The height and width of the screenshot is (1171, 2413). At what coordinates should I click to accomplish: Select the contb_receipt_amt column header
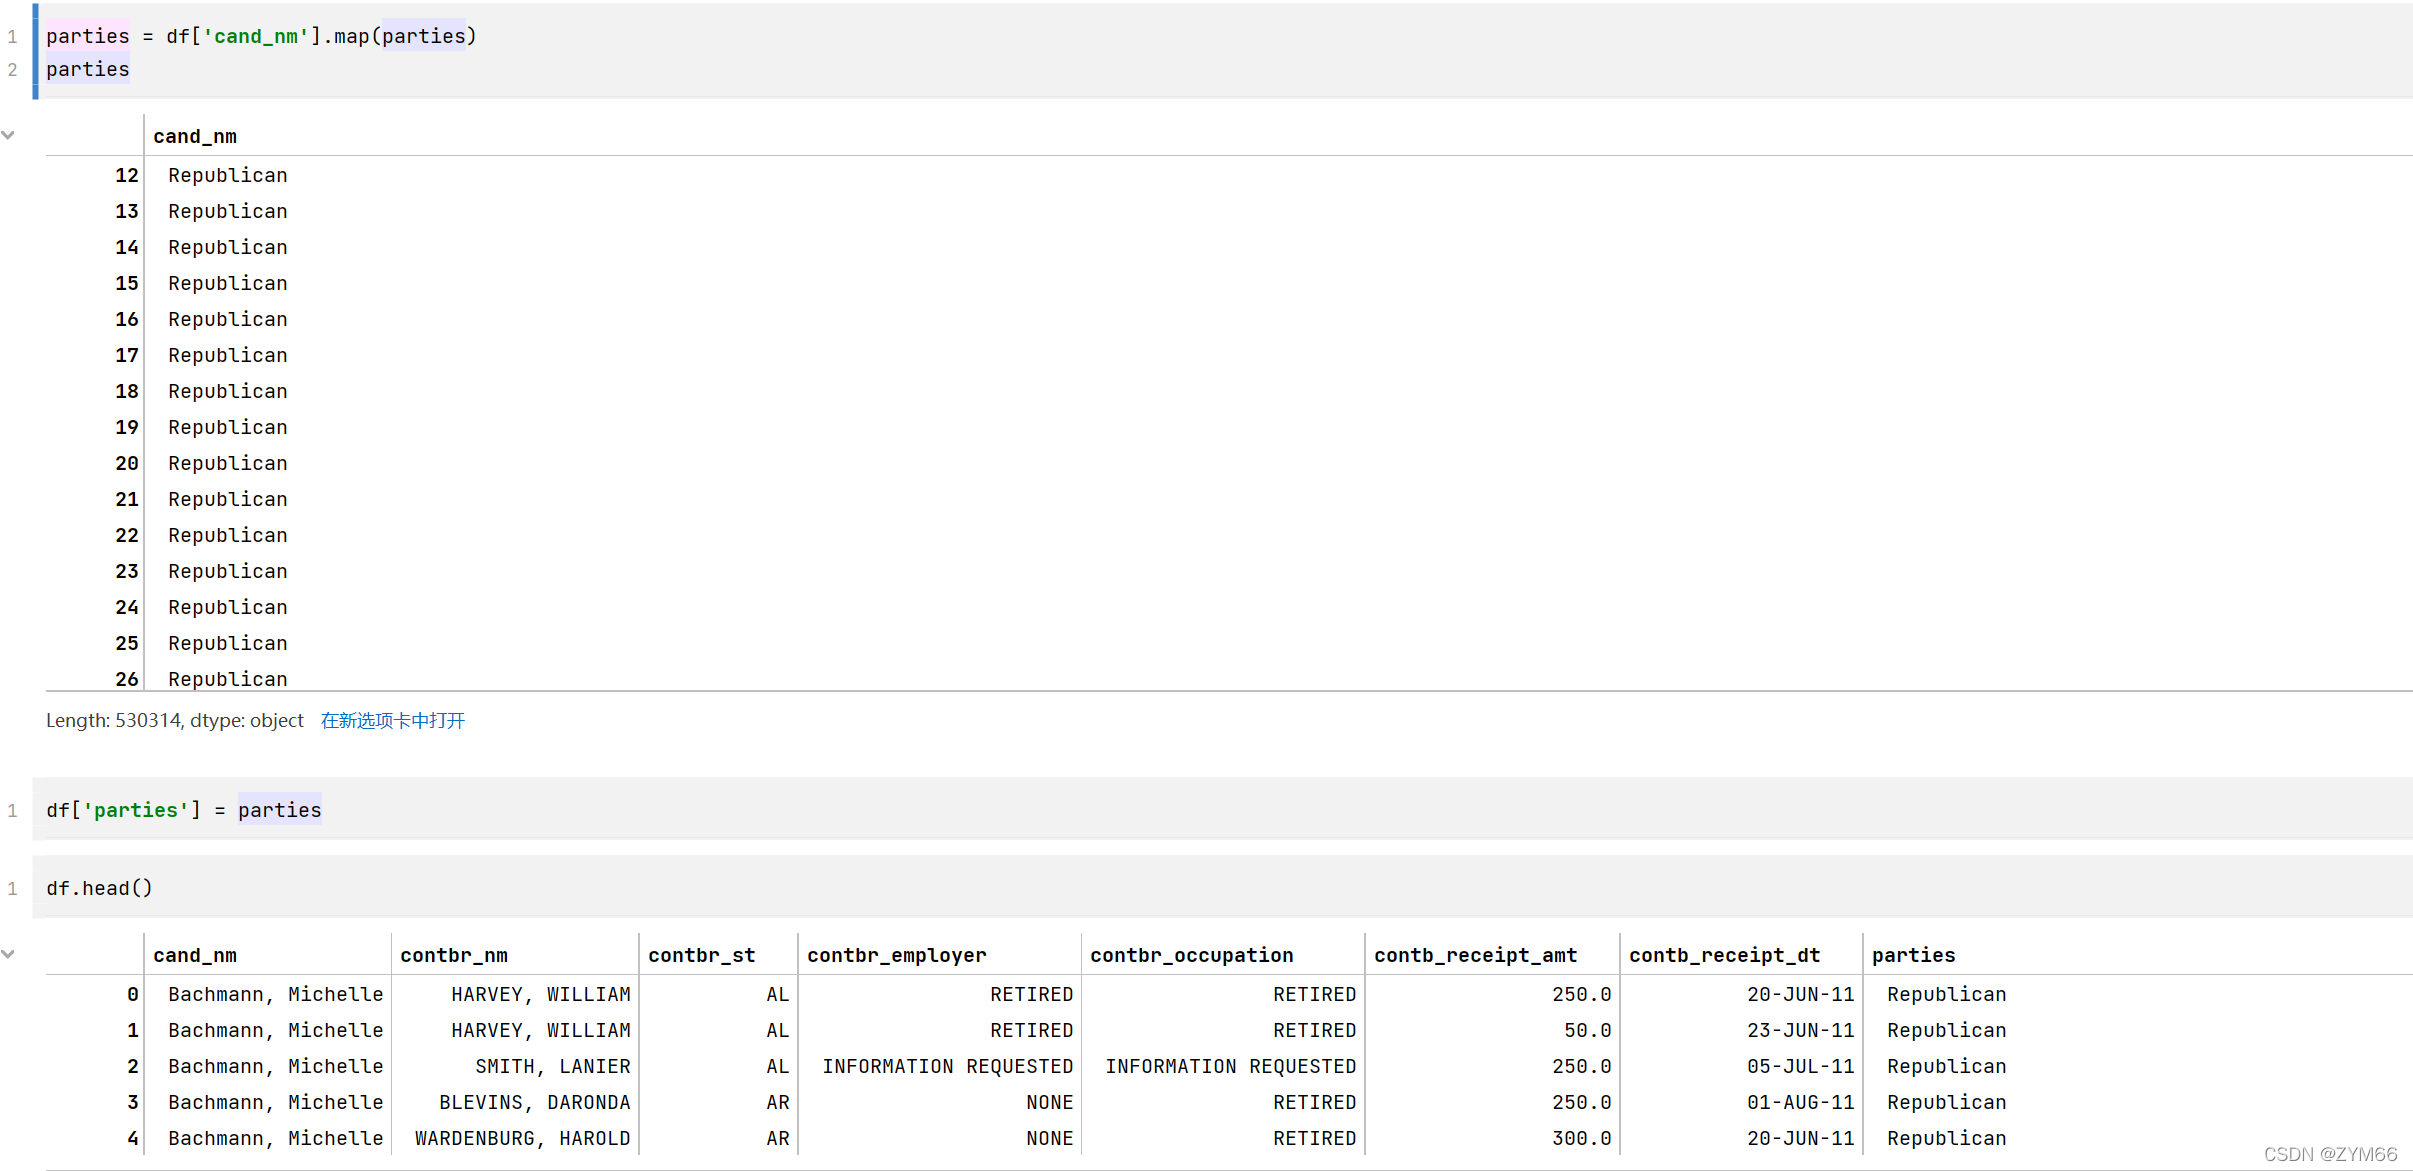[x=1475, y=955]
